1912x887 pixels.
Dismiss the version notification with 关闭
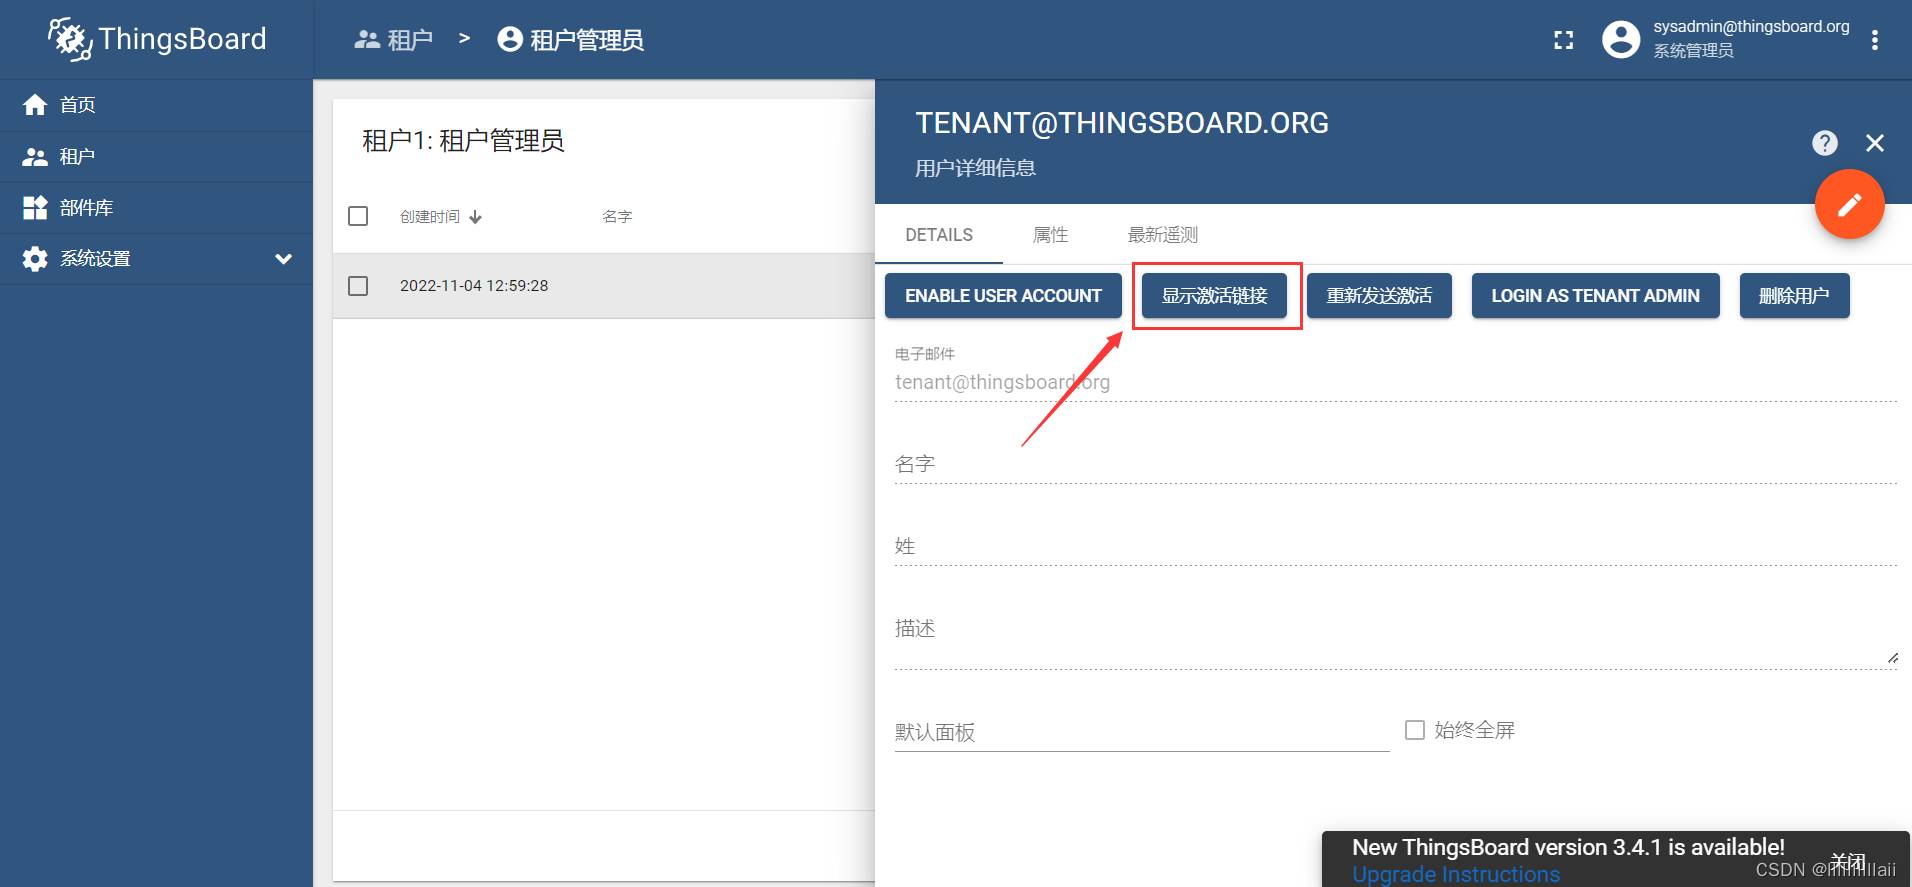point(1848,860)
